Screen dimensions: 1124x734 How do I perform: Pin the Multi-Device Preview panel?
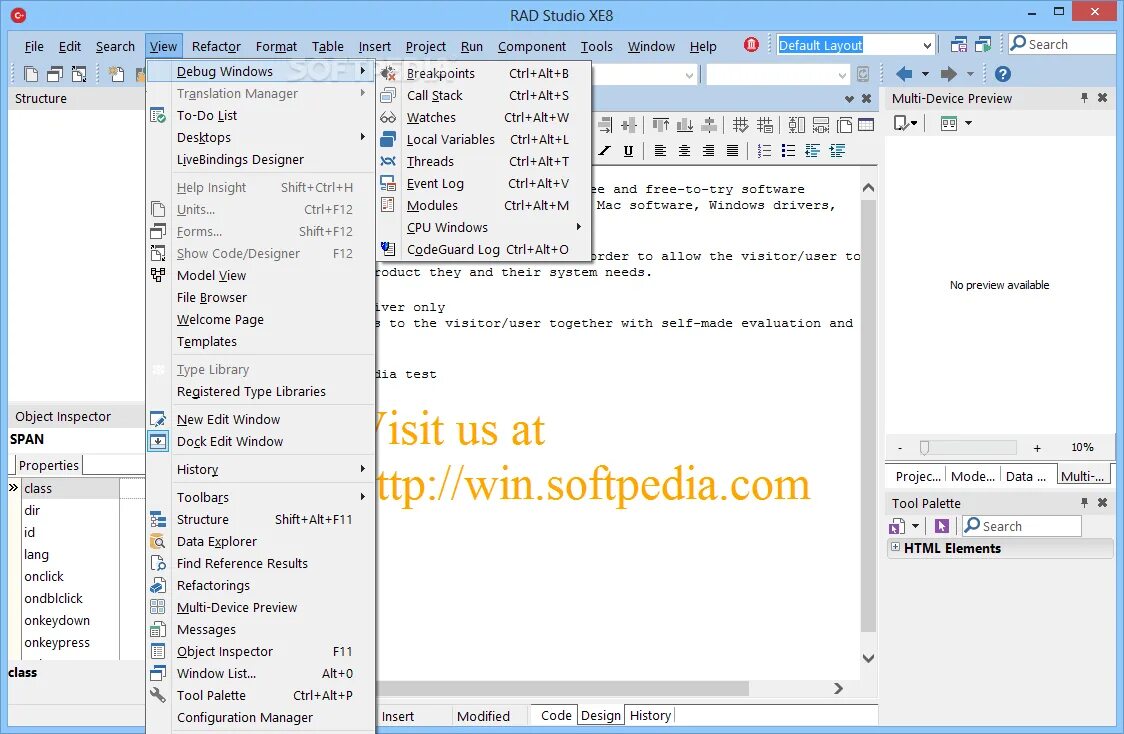[1084, 98]
